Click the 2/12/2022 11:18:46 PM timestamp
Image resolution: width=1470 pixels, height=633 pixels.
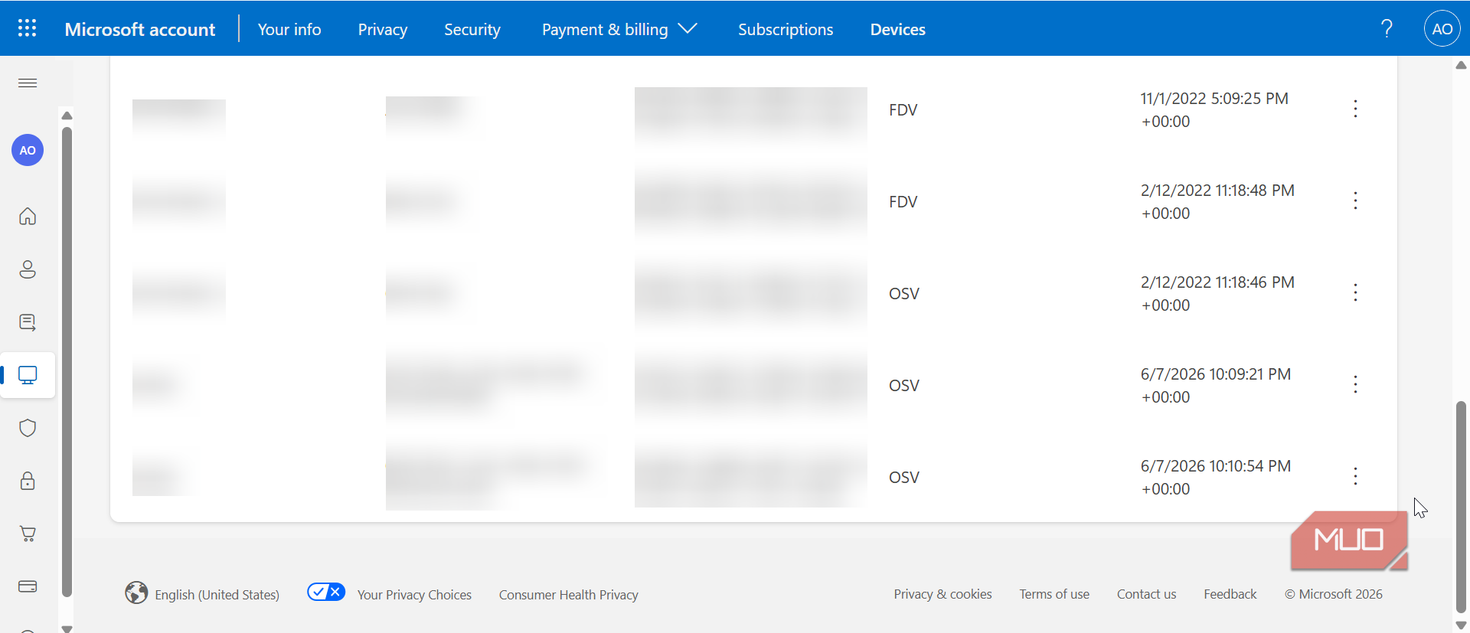1217,293
